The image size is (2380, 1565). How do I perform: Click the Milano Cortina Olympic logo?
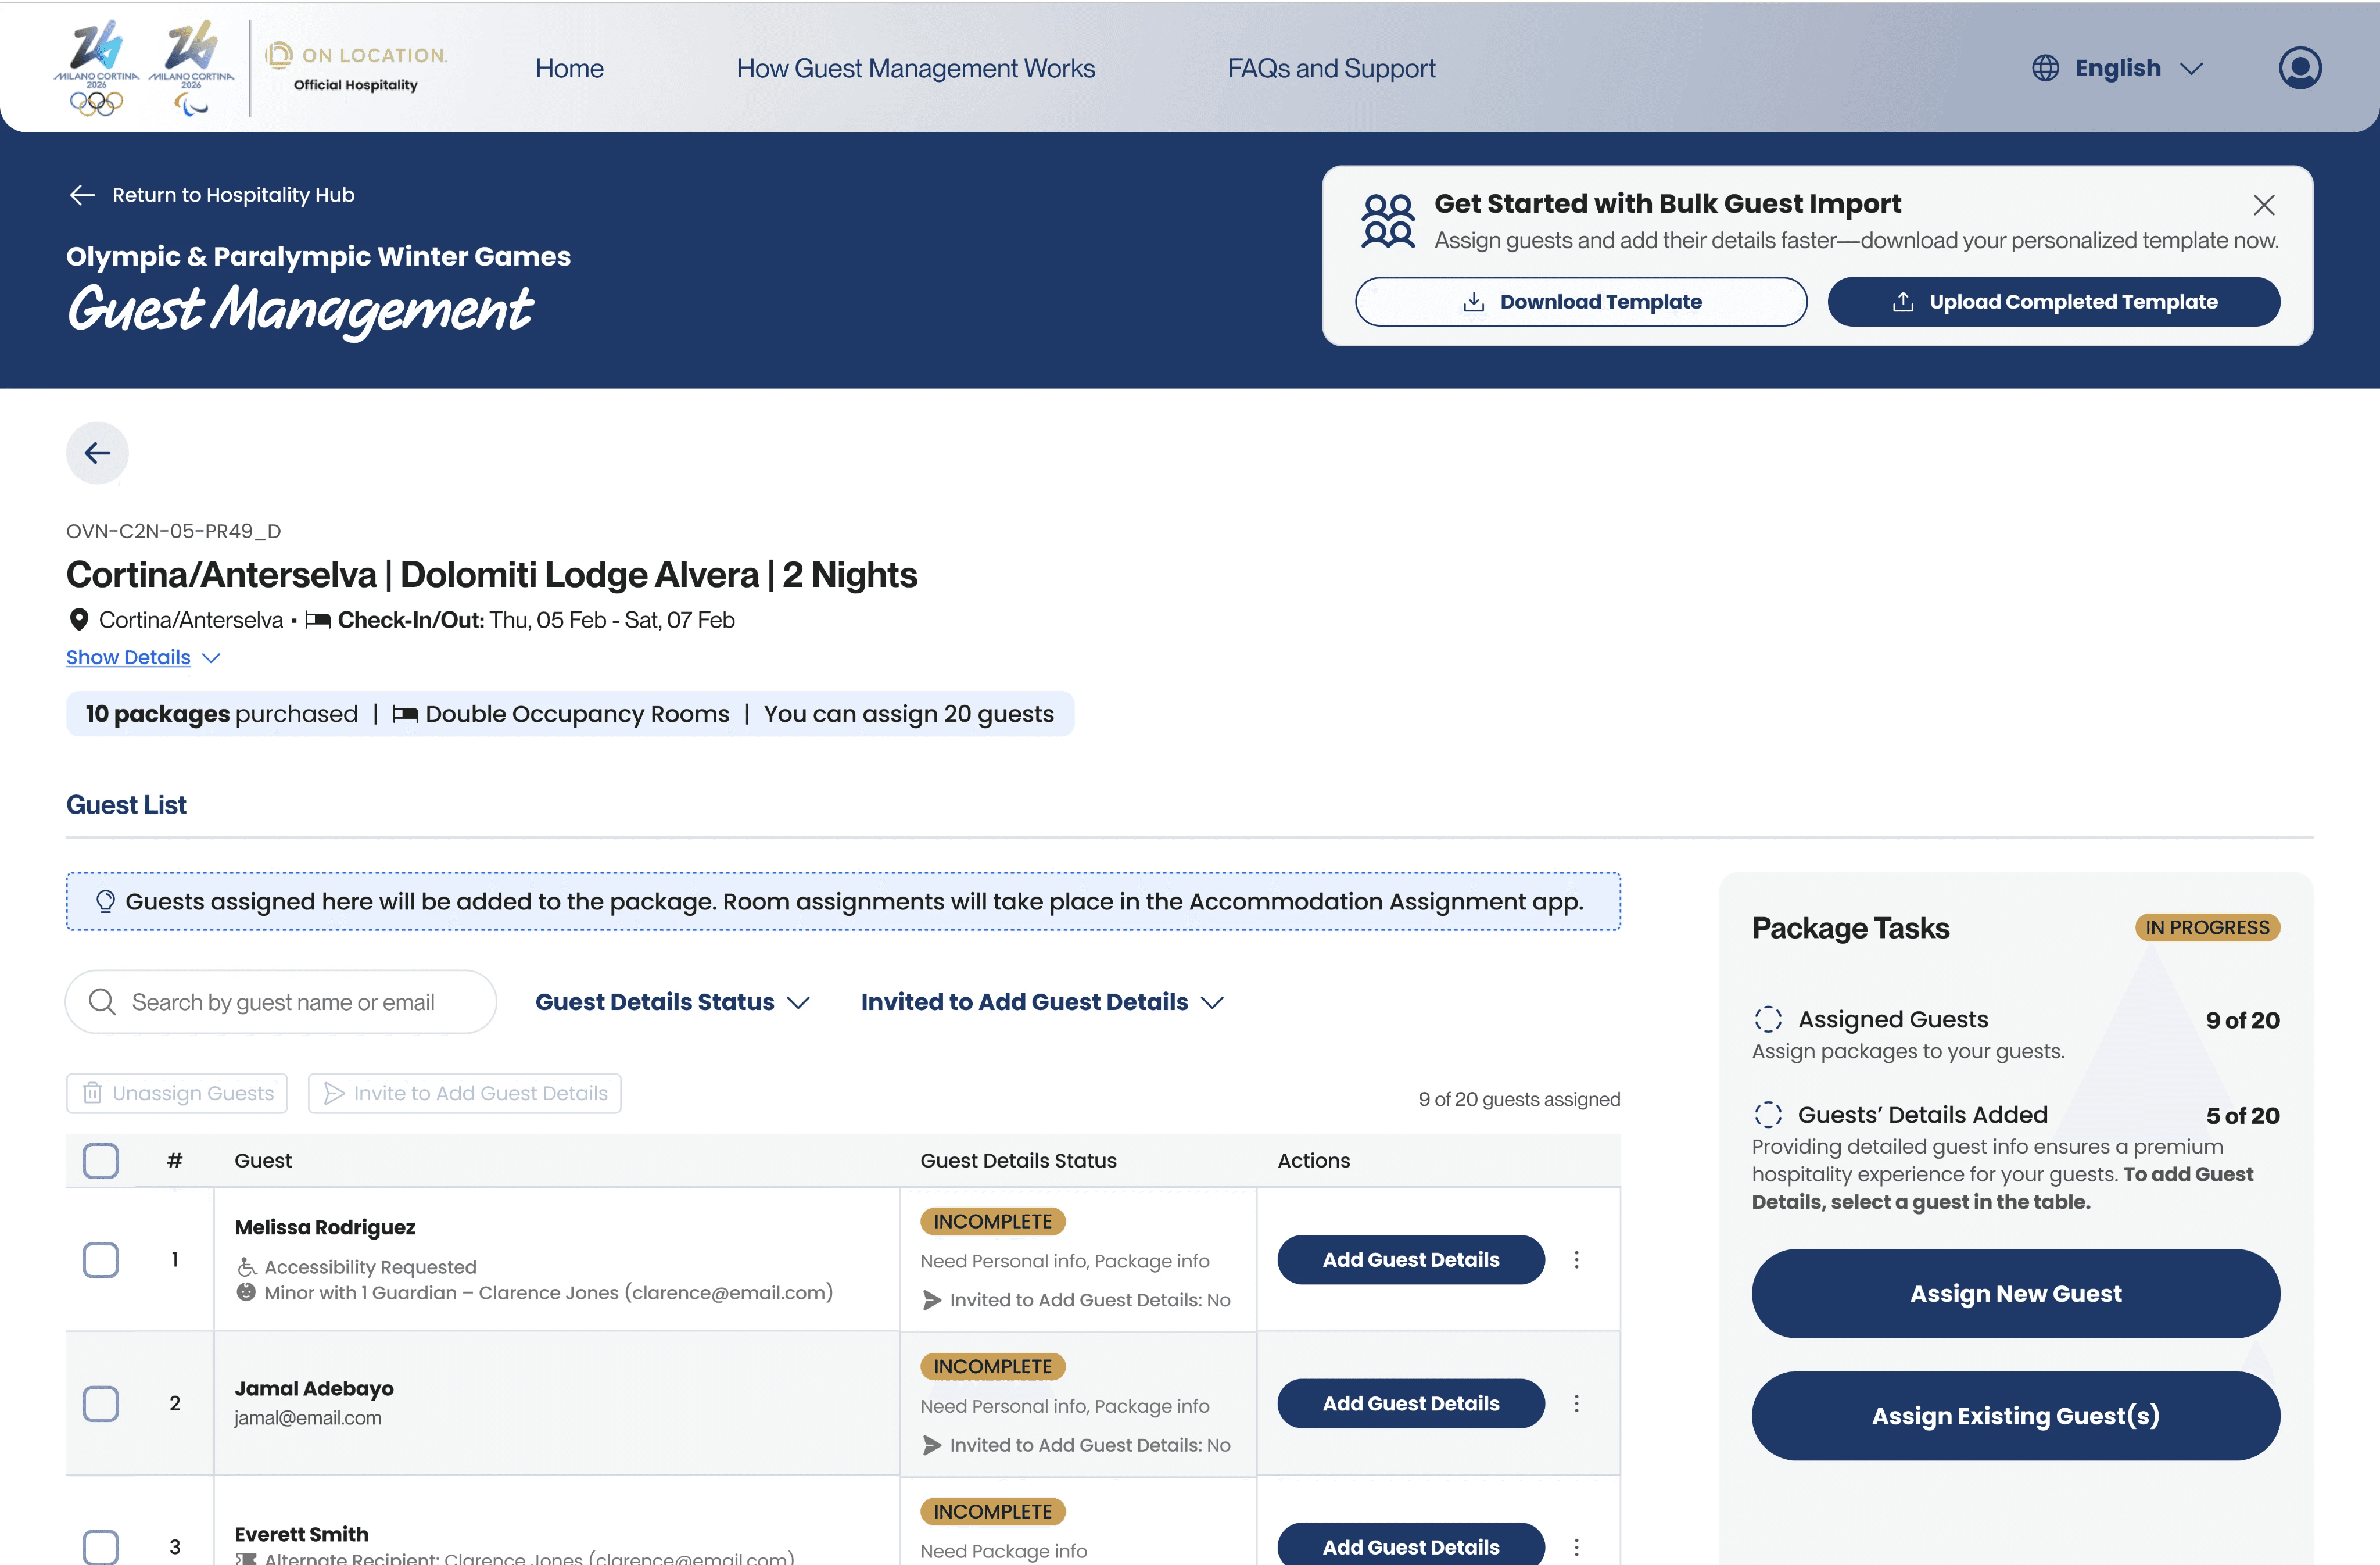96,68
